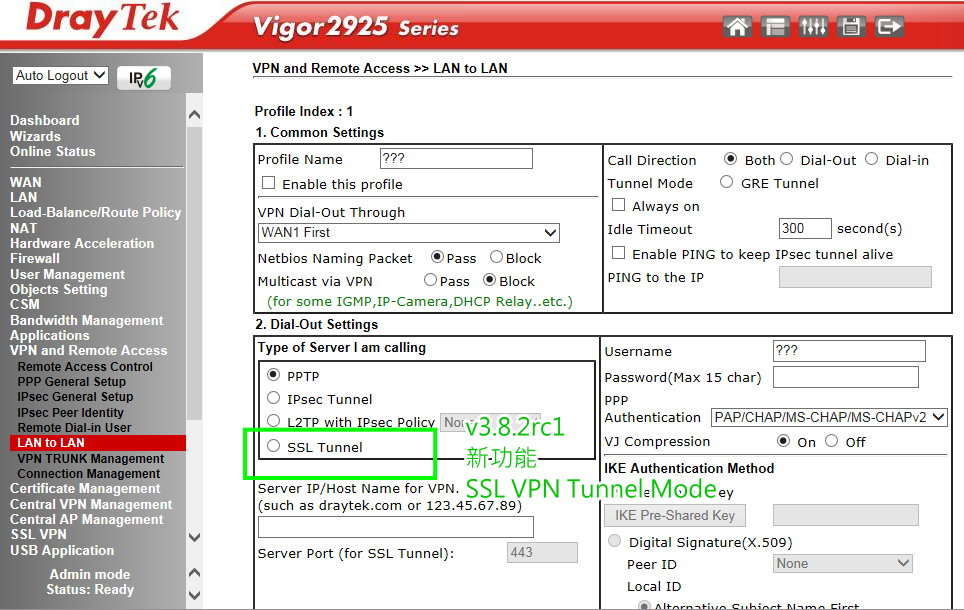
Task: Click the logout arrow icon in header
Action: (x=889, y=26)
